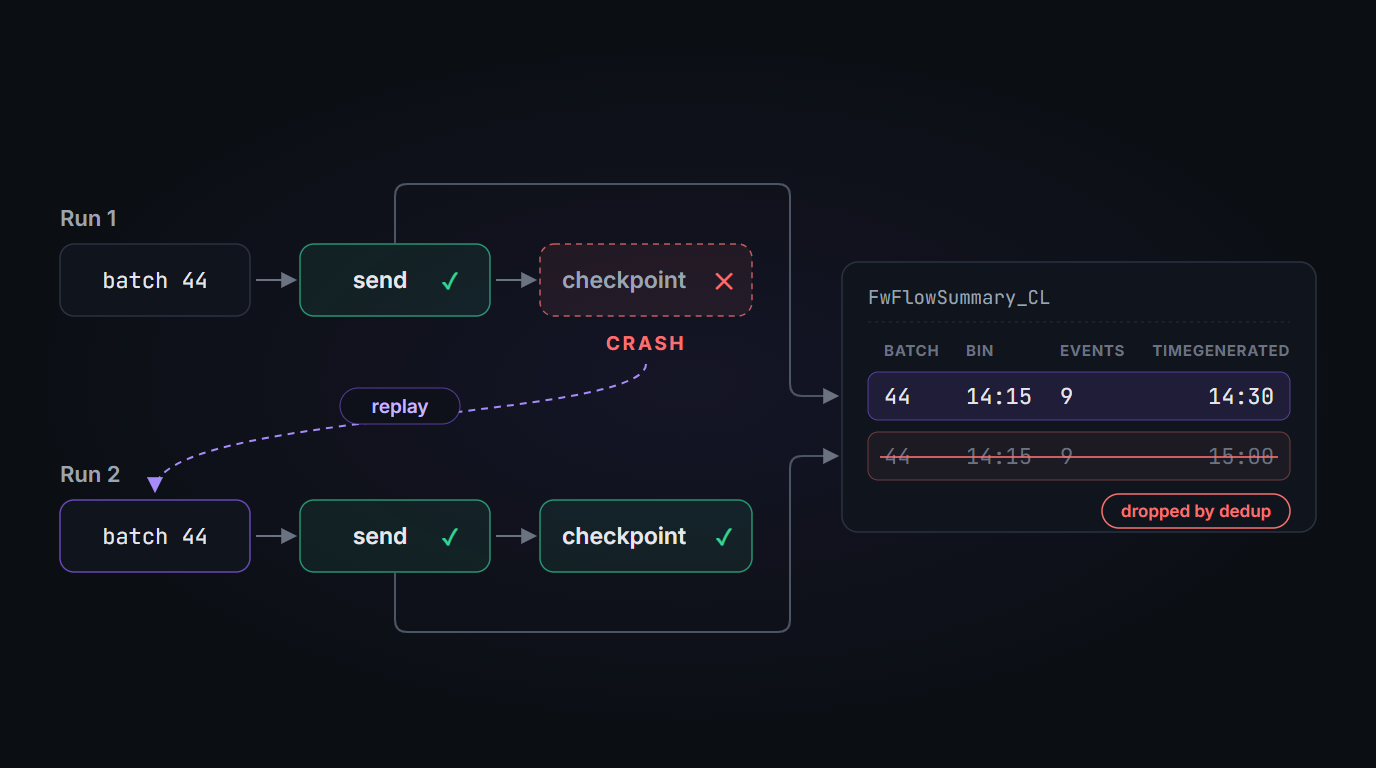Click the BATCH column header
This screenshot has height=768, width=1376.
911,351
